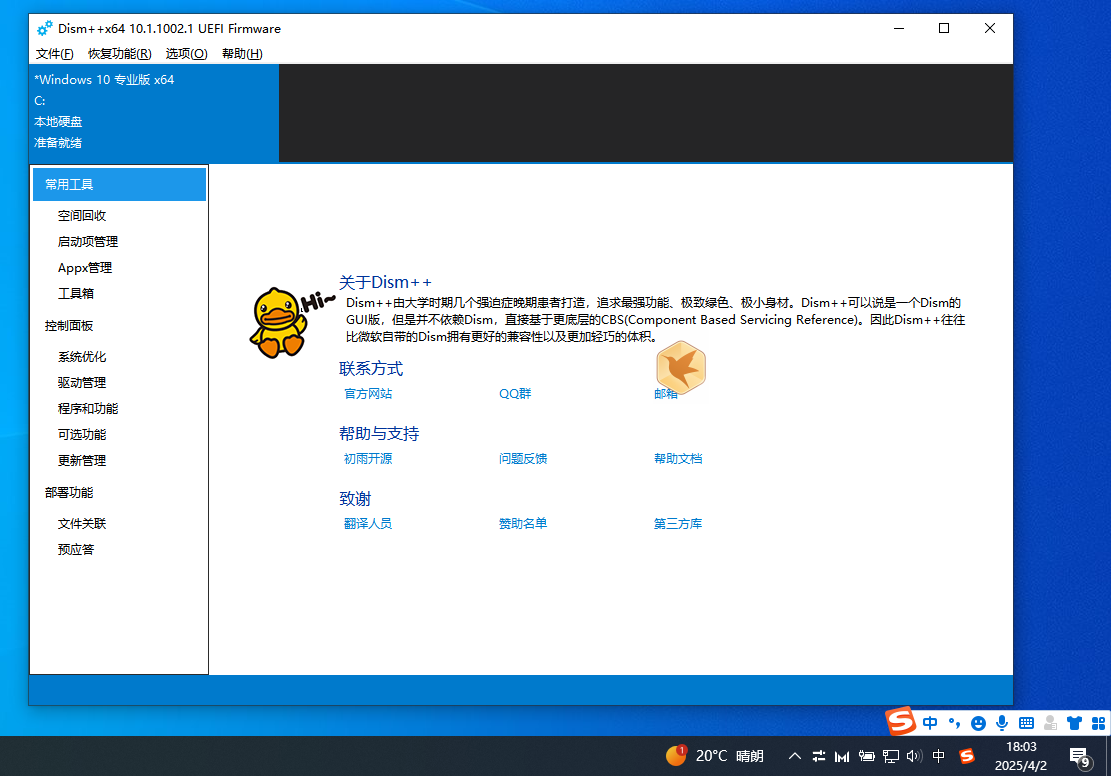Toggle Chinese mode on Sogou floating bar
The image size is (1111, 776).
[930, 723]
